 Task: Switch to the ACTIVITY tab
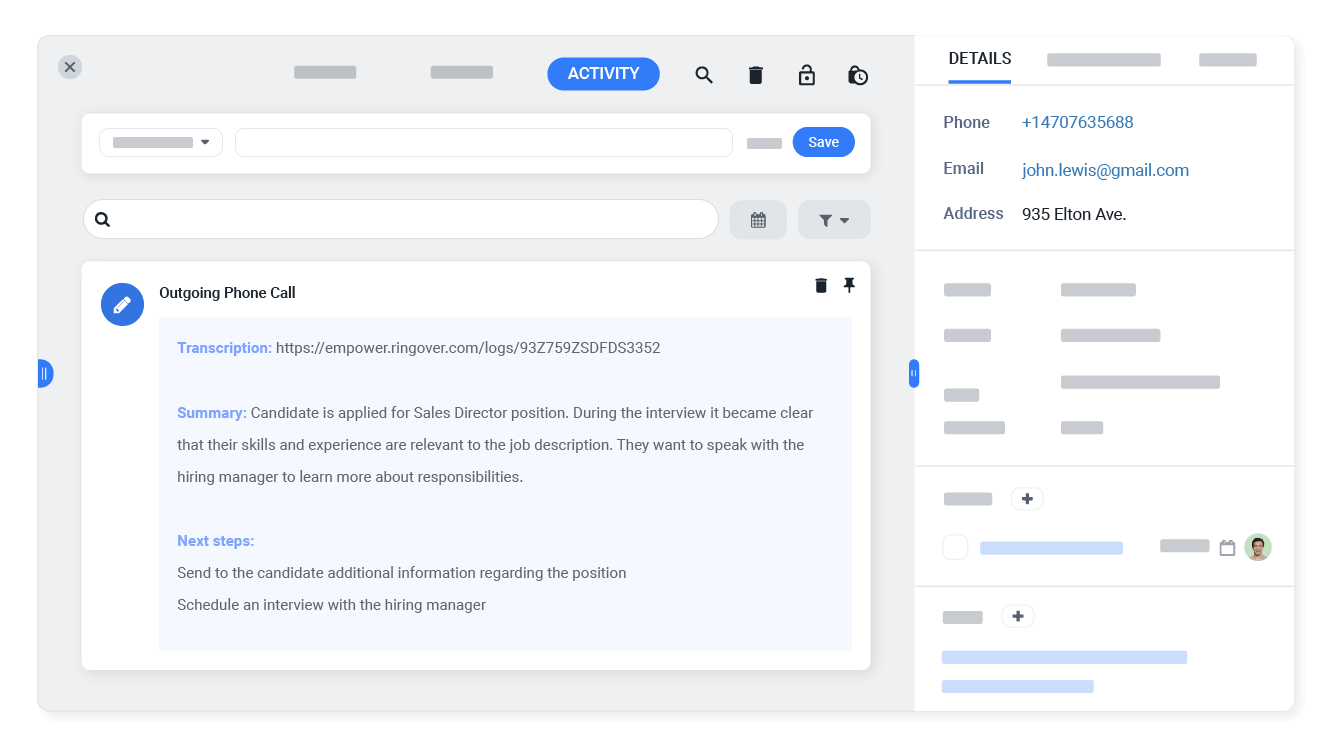(603, 73)
